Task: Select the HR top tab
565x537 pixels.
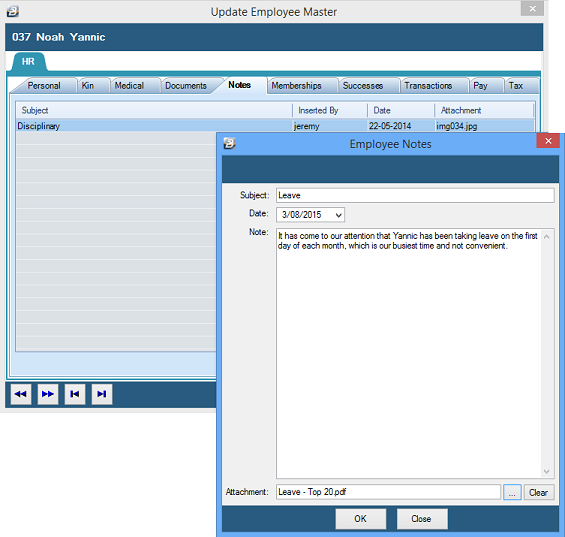Action: [x=28, y=62]
